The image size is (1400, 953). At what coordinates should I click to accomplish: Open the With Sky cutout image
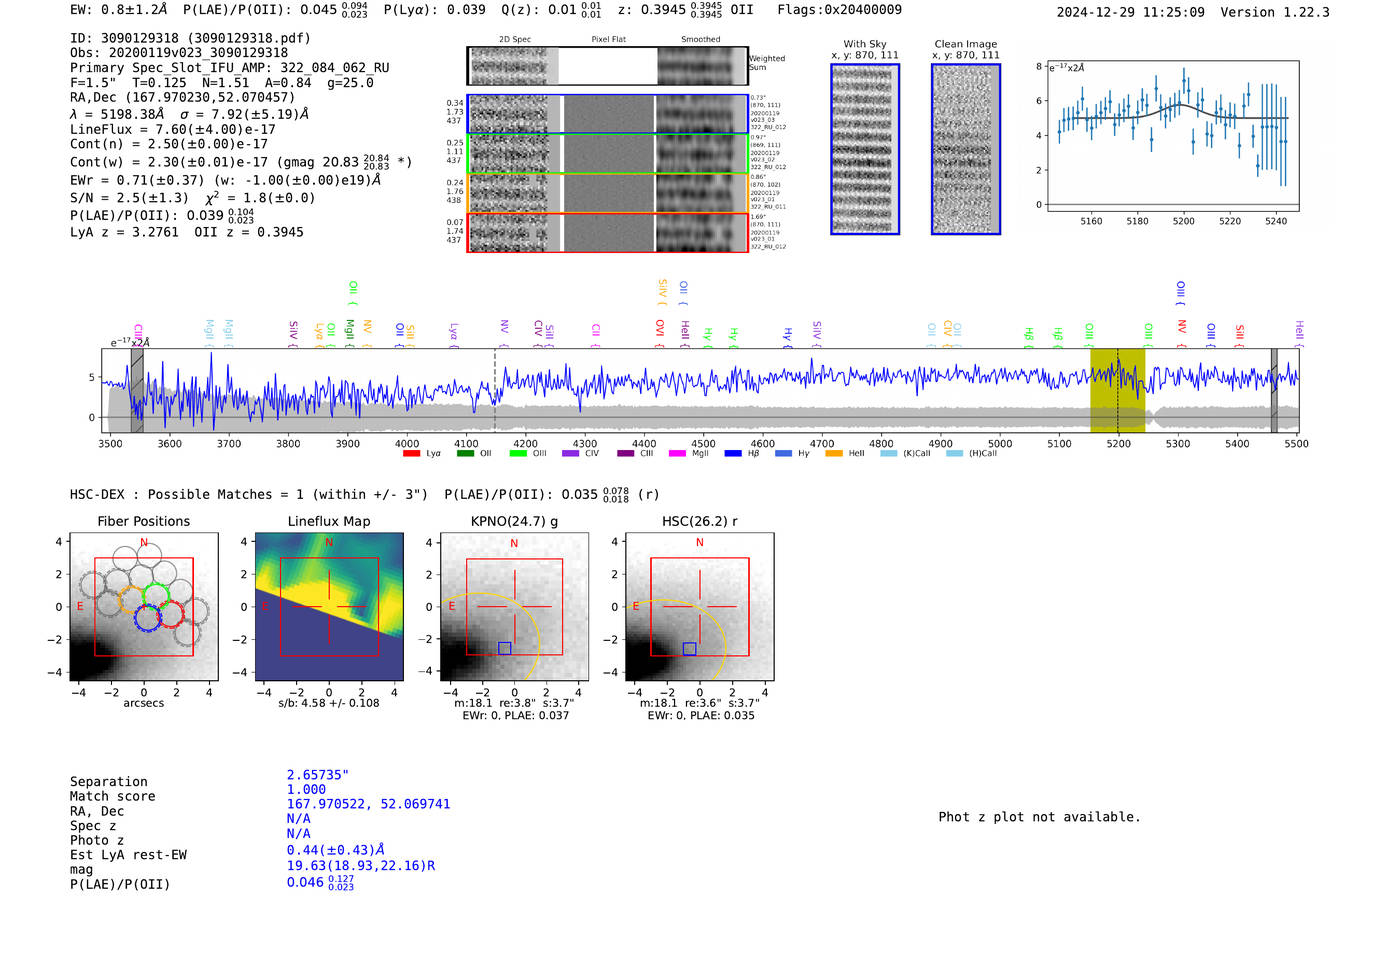click(865, 150)
